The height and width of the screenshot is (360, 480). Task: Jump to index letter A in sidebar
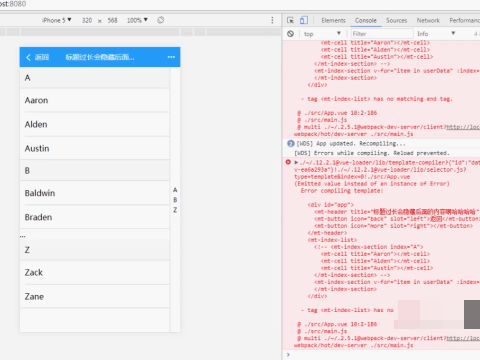[x=175, y=190]
